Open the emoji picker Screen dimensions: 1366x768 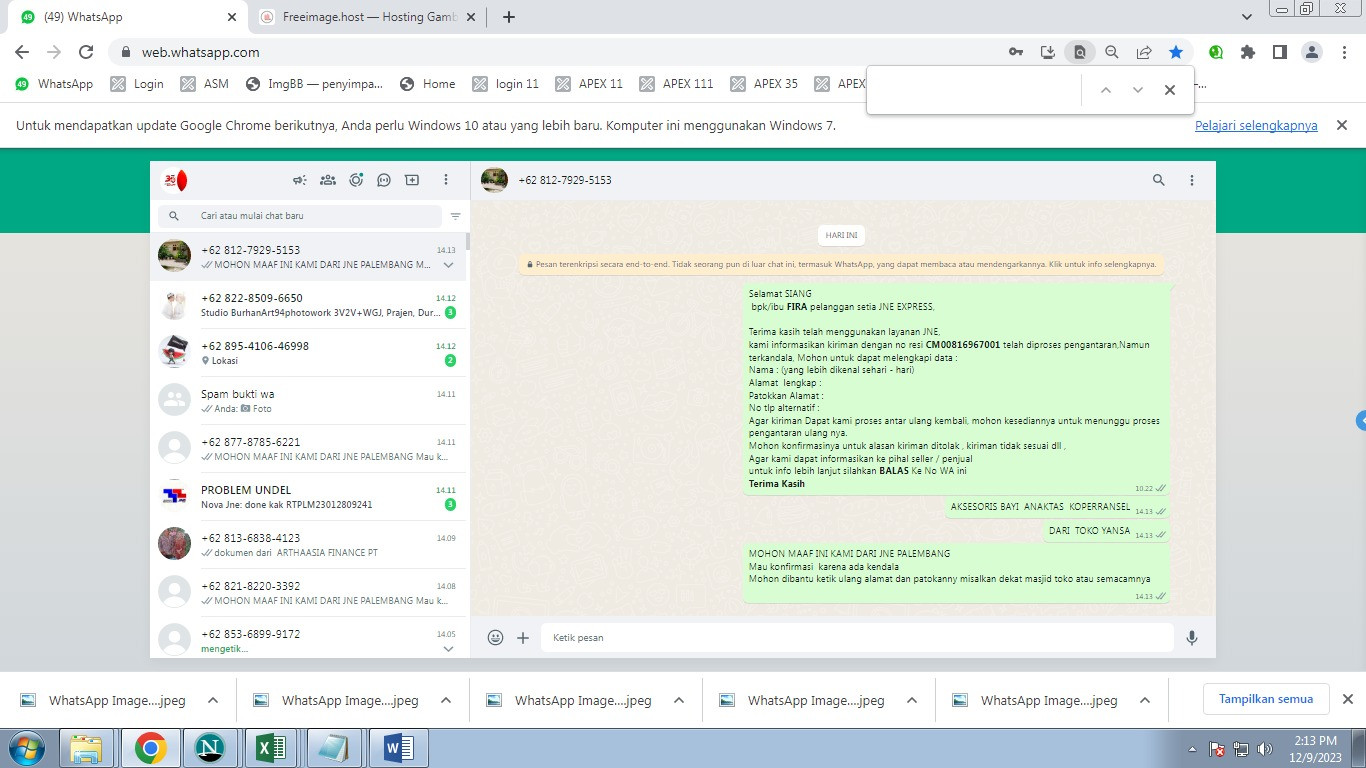click(x=495, y=637)
